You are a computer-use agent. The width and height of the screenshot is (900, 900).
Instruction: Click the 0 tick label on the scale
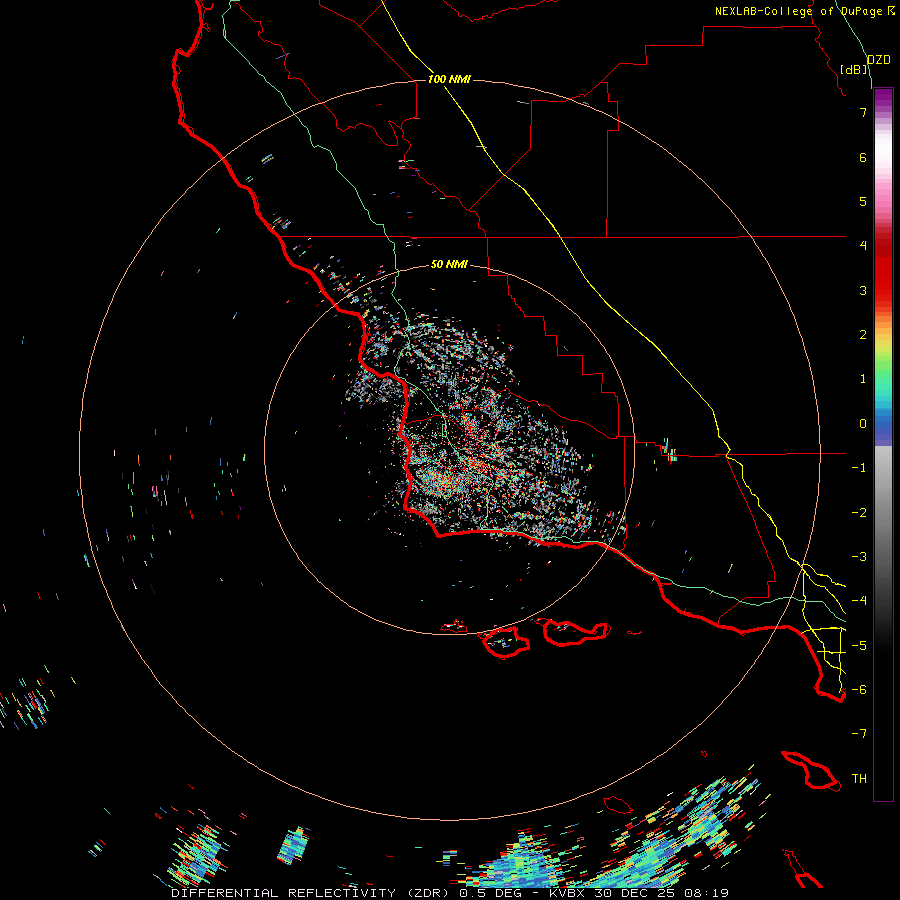(863, 424)
